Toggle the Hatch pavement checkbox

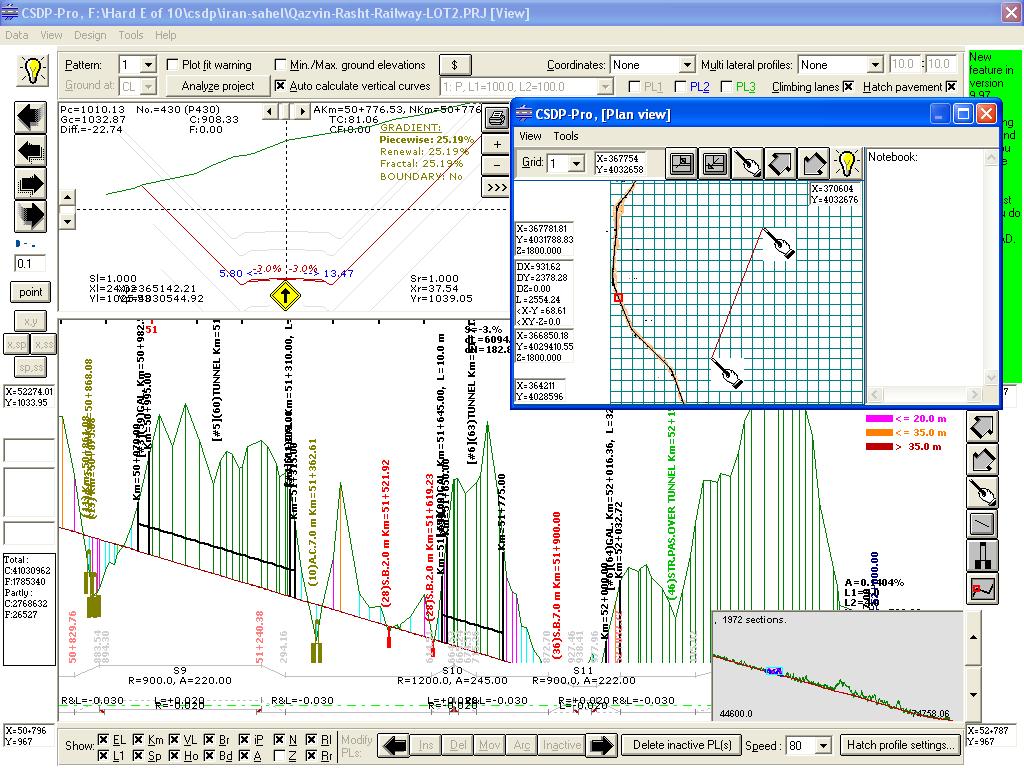coord(952,86)
